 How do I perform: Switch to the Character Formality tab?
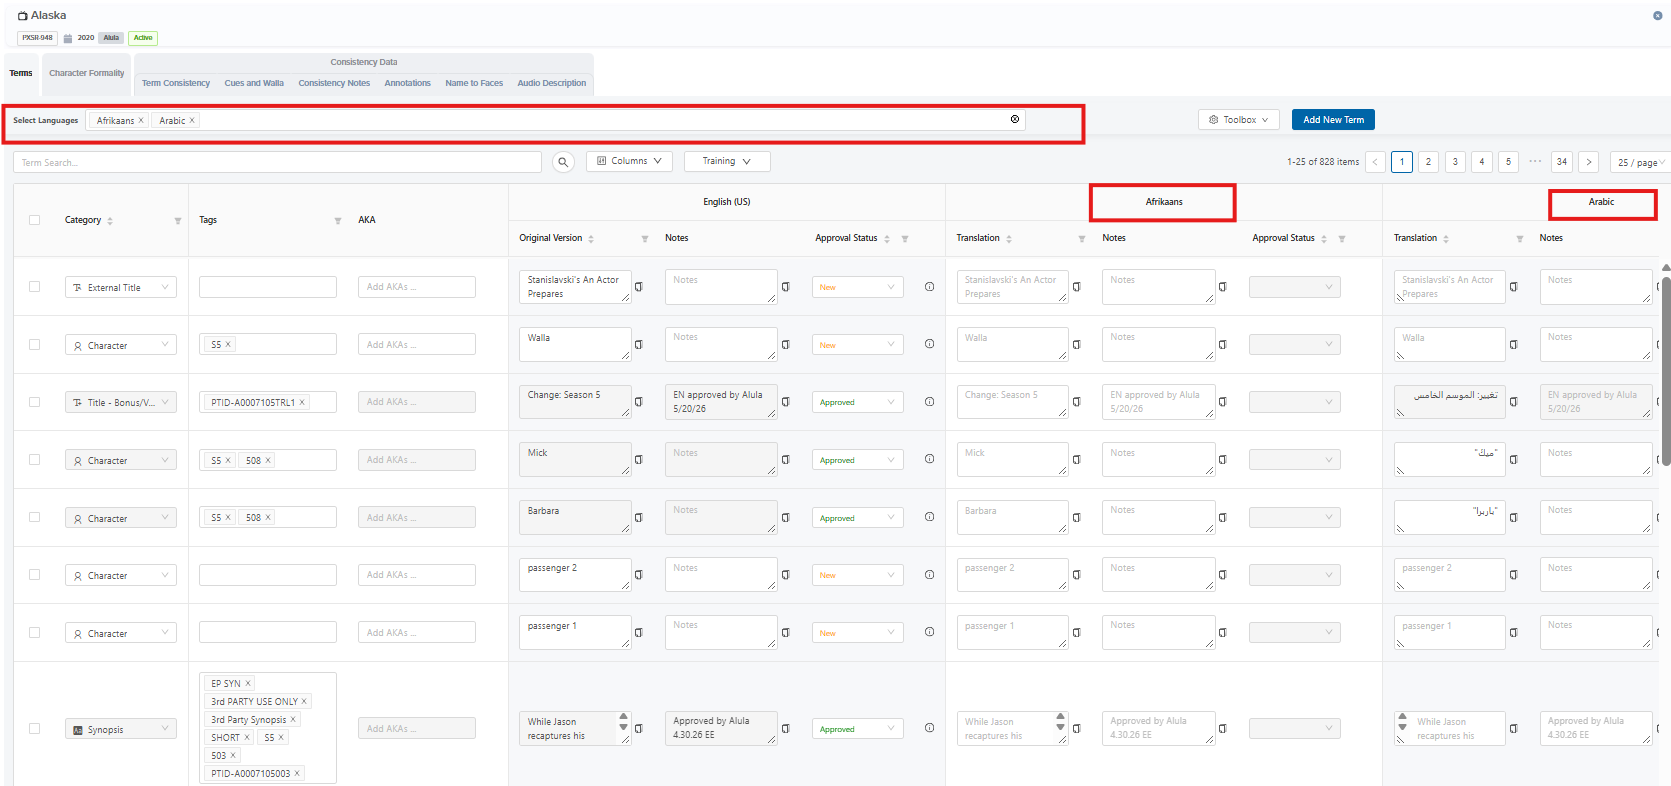pyautogui.click(x=87, y=73)
